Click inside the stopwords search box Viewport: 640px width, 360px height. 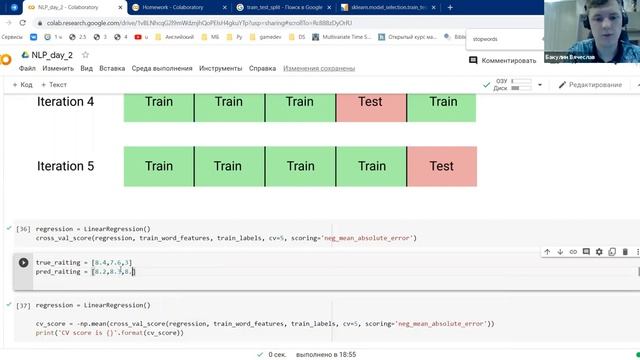(x=504, y=39)
